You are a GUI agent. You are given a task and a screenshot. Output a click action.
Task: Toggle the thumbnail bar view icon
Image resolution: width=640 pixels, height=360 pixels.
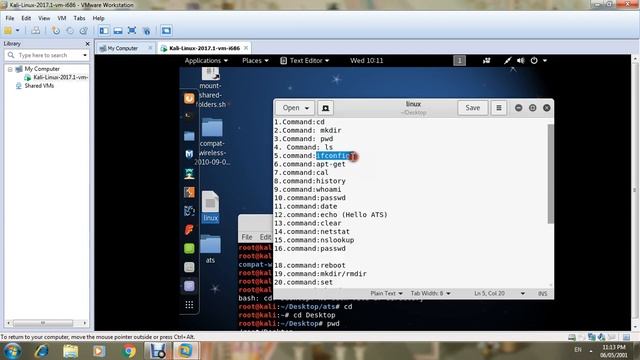118,31
